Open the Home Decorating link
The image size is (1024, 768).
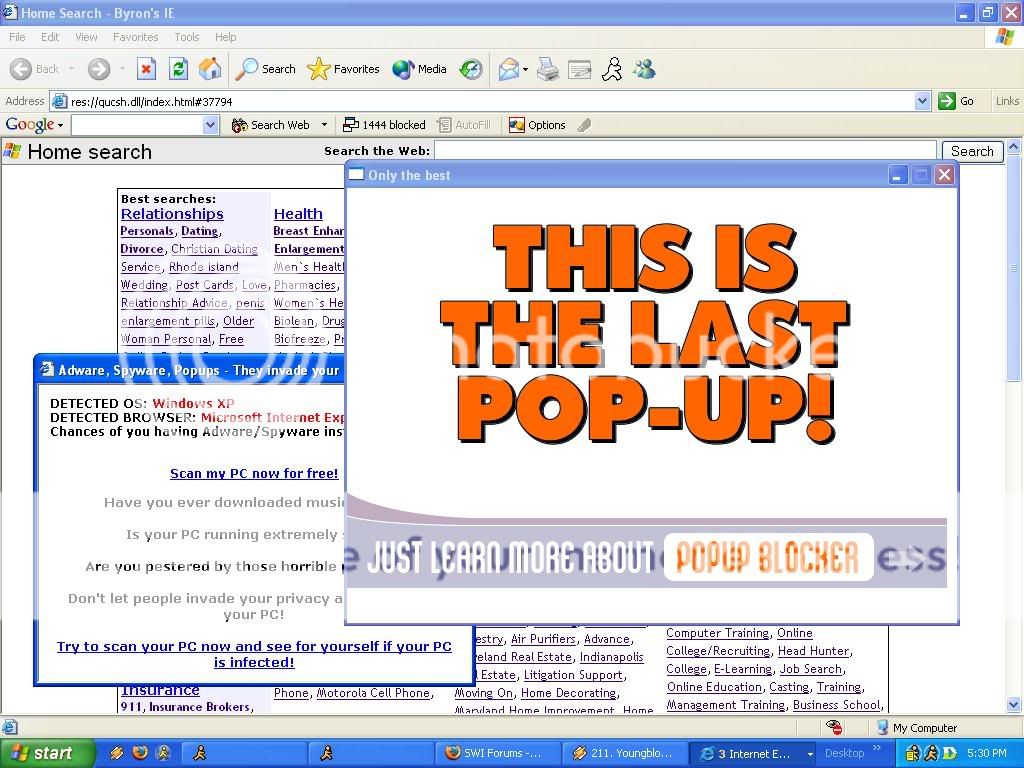click(x=568, y=693)
